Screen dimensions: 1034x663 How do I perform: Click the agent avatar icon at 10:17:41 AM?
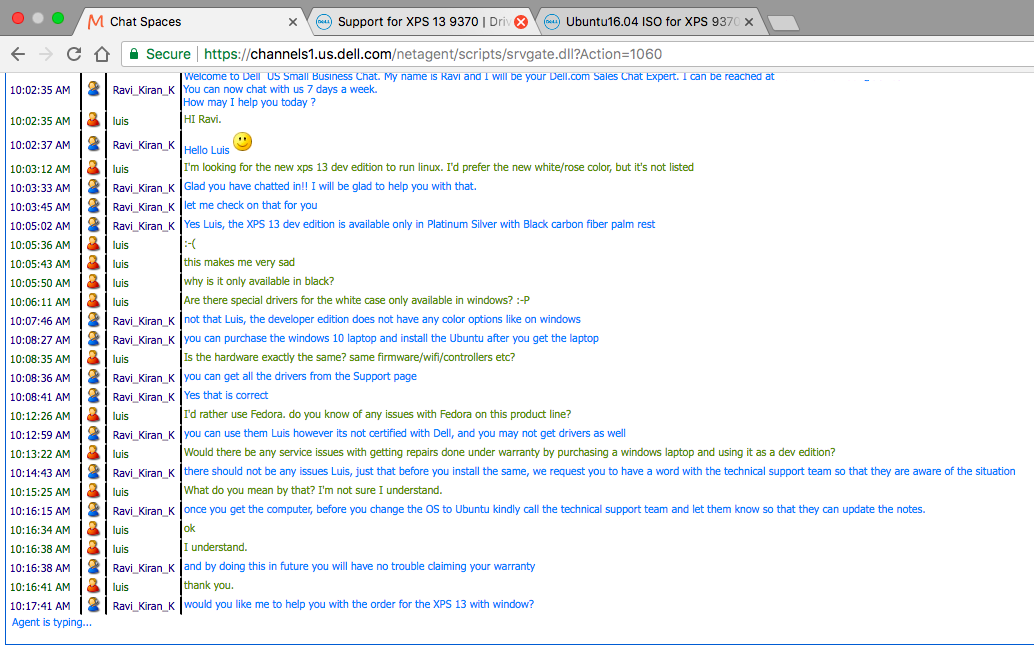pyautogui.click(x=94, y=604)
